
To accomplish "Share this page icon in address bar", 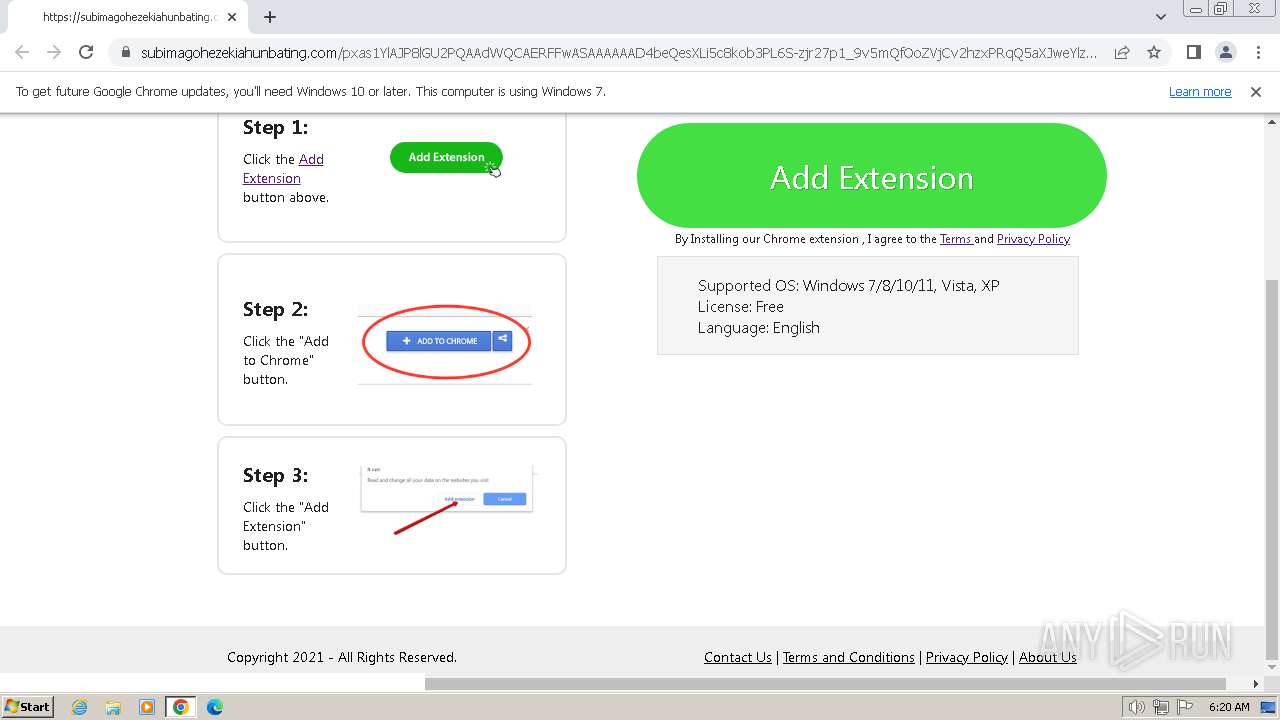I will pyautogui.click(x=1122, y=52).
